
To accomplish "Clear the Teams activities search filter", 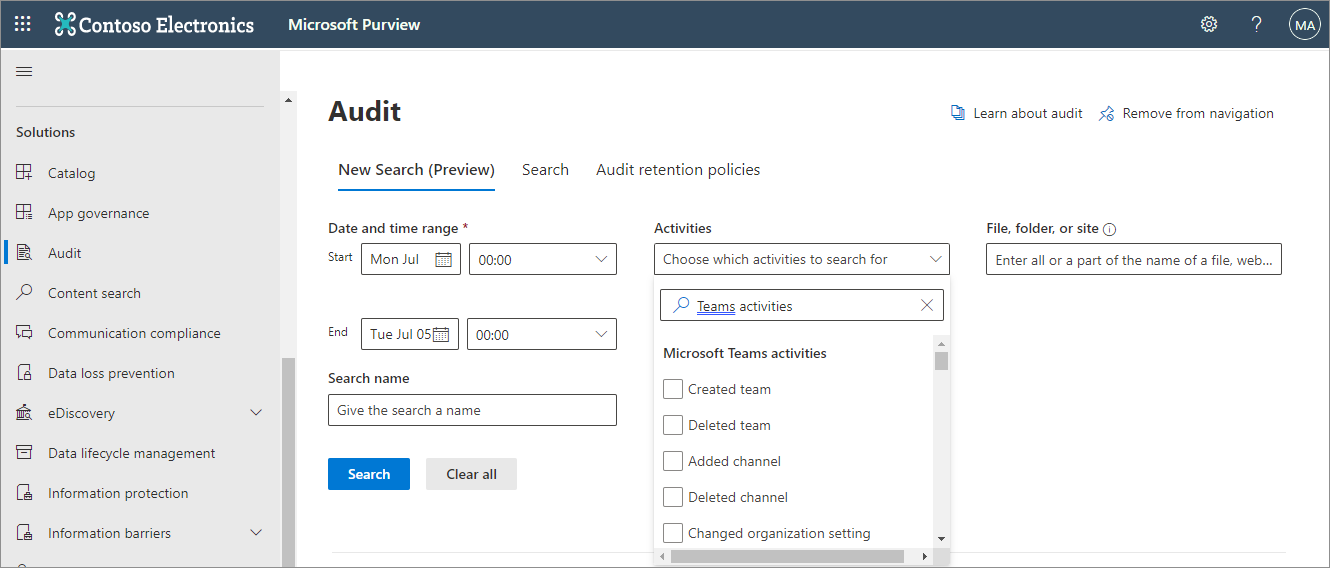I will click(927, 306).
